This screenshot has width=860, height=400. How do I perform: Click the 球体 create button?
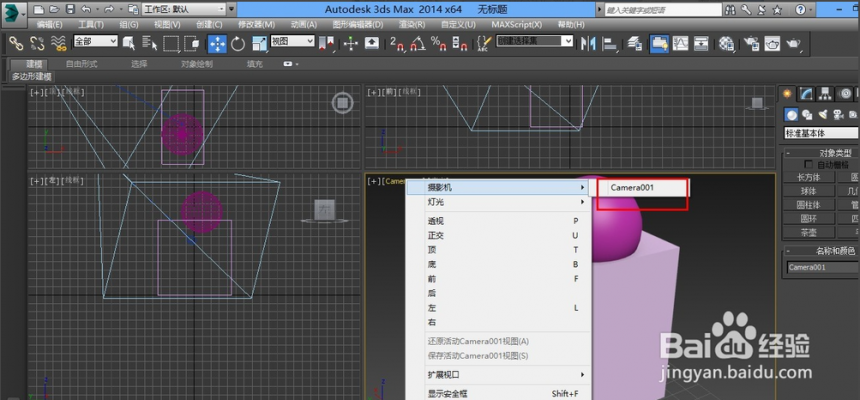pyautogui.click(x=809, y=191)
